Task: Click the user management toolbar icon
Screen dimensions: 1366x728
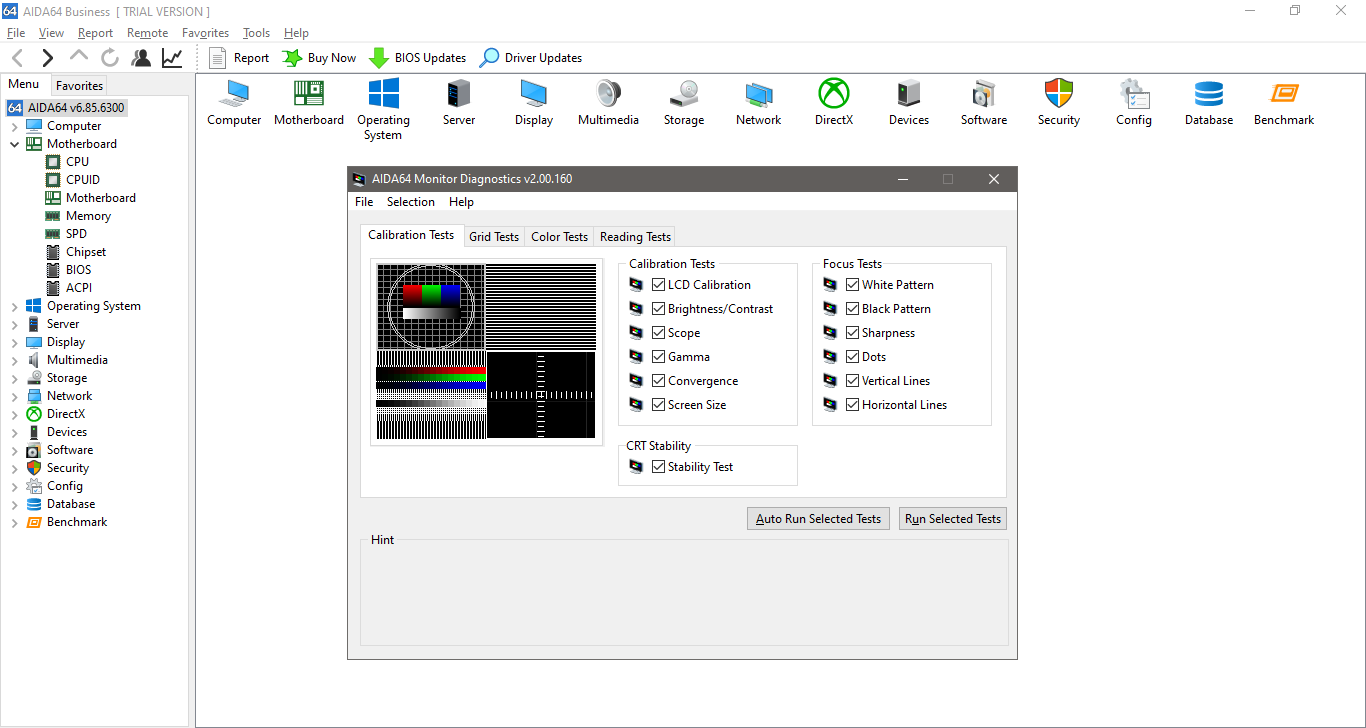Action: tap(141, 58)
